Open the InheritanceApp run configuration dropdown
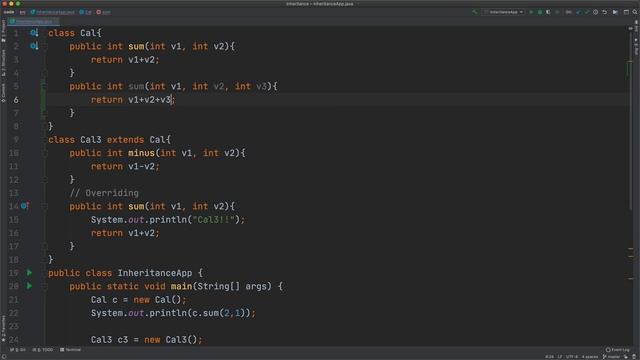 coord(504,12)
